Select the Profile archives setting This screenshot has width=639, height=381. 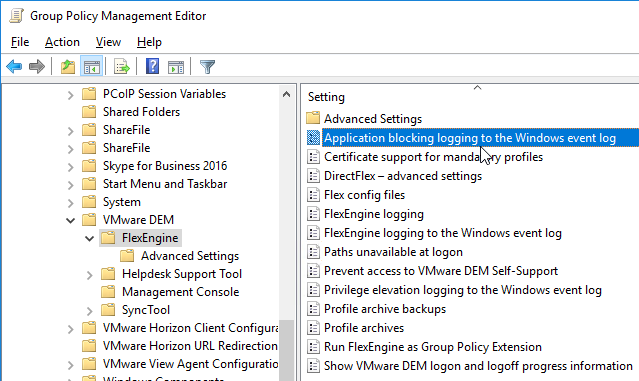364,328
